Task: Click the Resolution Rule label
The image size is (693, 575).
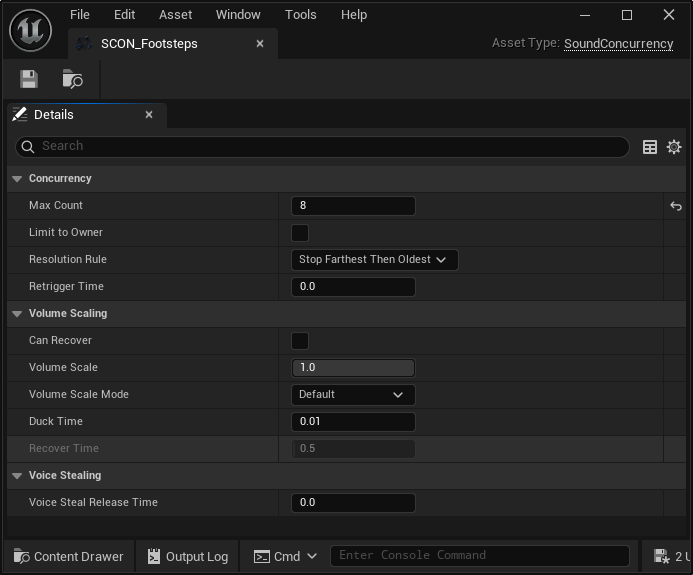Action: 68,259
